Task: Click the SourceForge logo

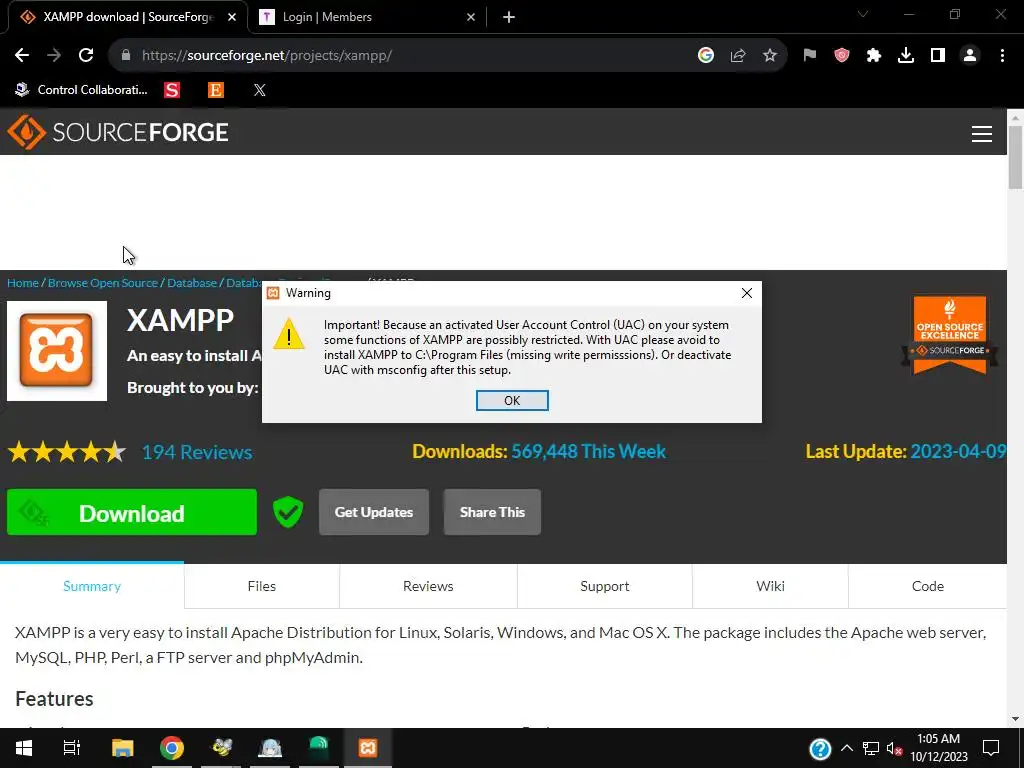Action: [118, 133]
